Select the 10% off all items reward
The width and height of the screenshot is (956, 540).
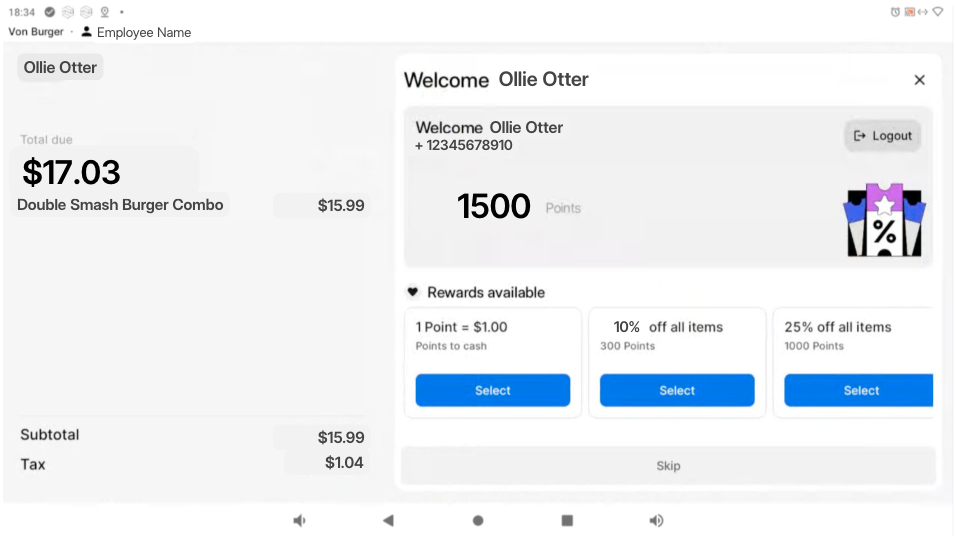coord(676,390)
